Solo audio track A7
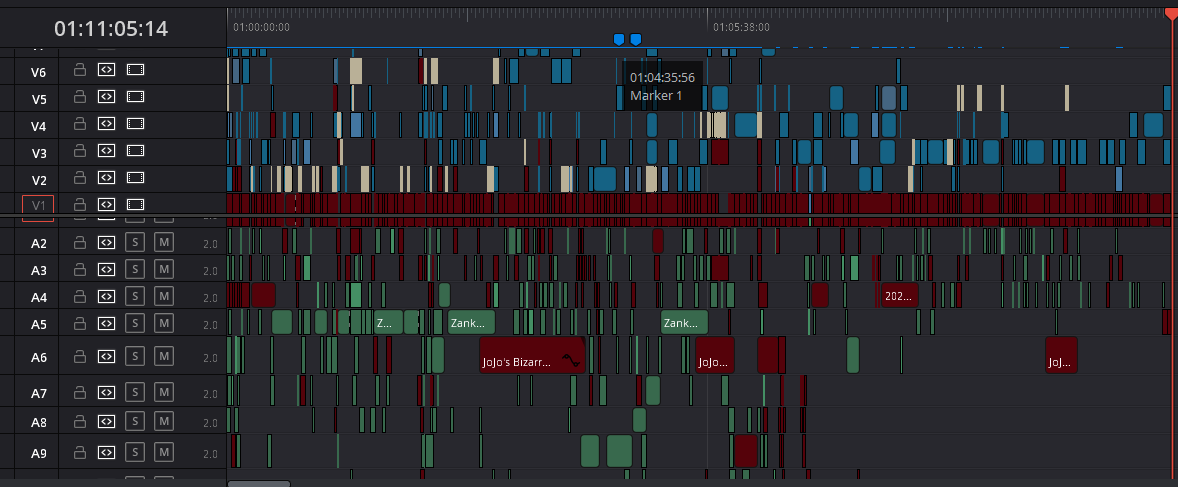 [134, 392]
